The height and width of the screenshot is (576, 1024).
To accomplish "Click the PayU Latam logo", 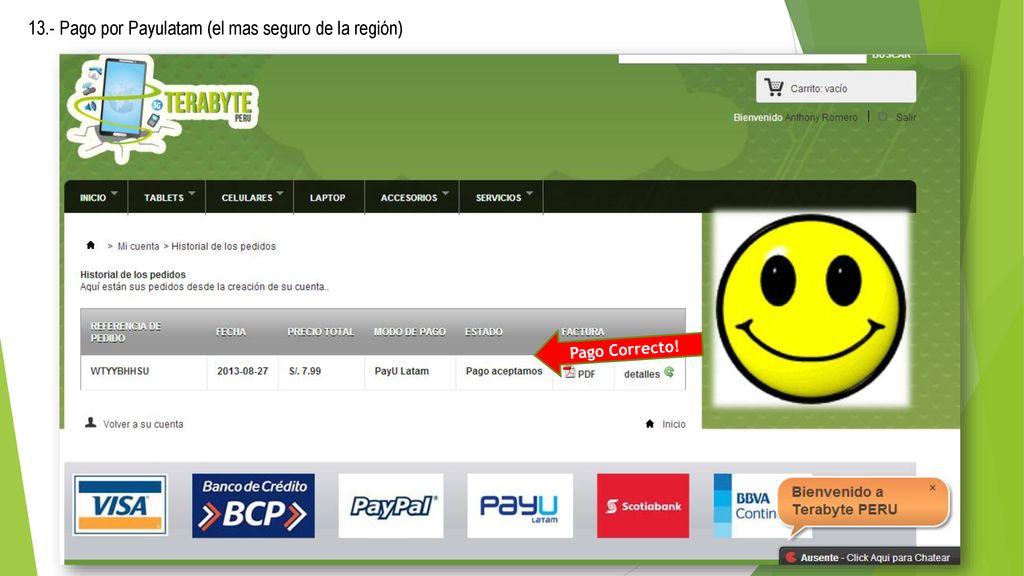I will [x=520, y=505].
